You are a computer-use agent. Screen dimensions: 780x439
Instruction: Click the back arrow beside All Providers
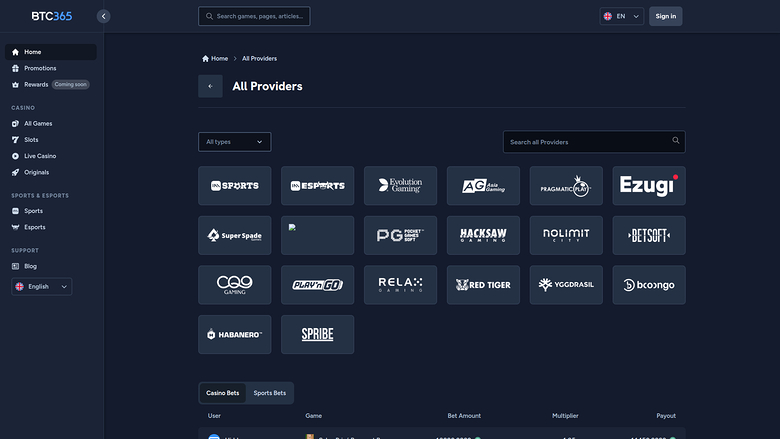pos(210,86)
